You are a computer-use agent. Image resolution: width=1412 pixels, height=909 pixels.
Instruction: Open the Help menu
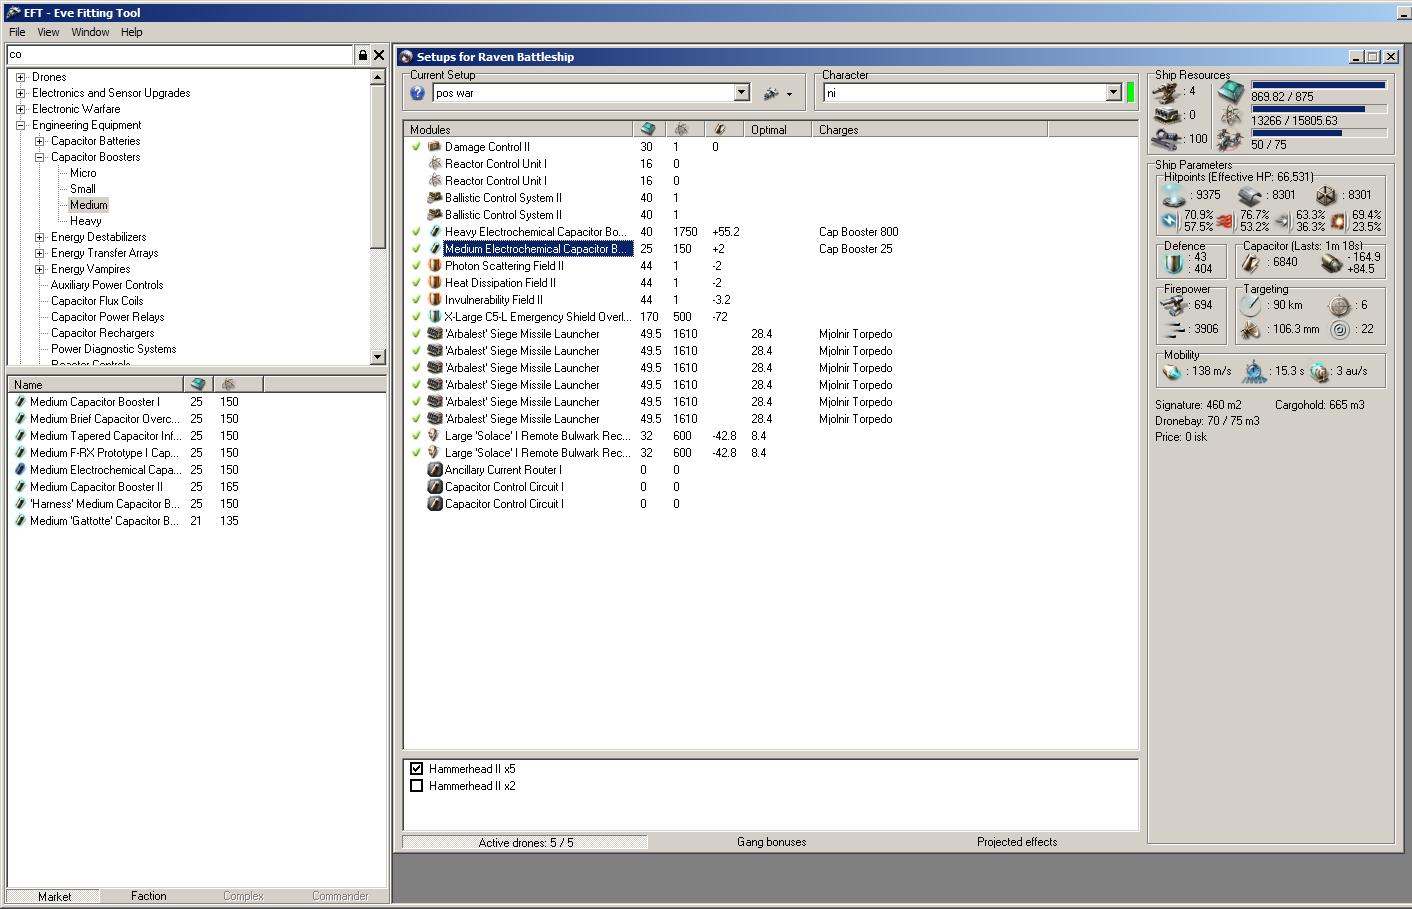point(132,32)
